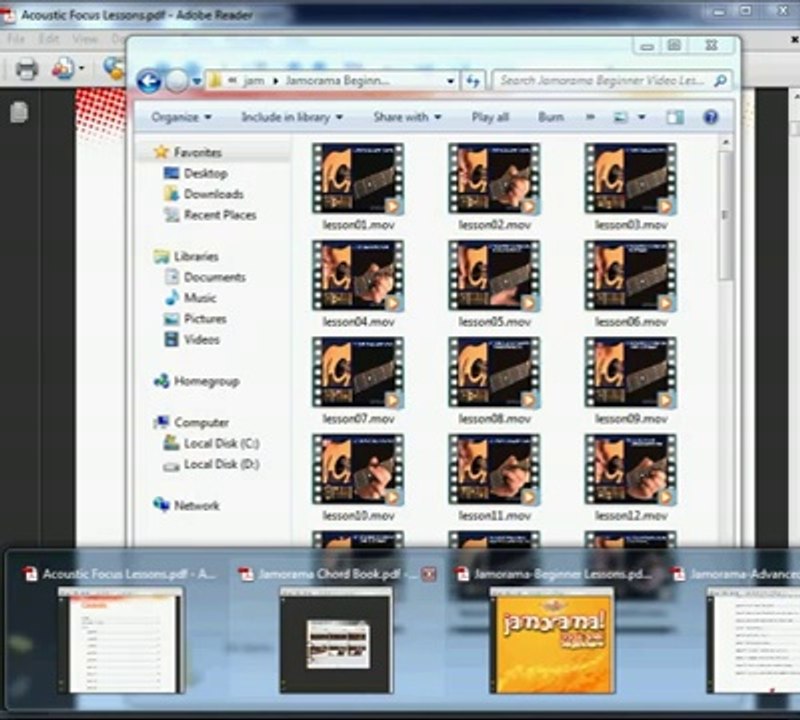Select Documents under Libraries
The width and height of the screenshot is (800, 720).
click(214, 277)
